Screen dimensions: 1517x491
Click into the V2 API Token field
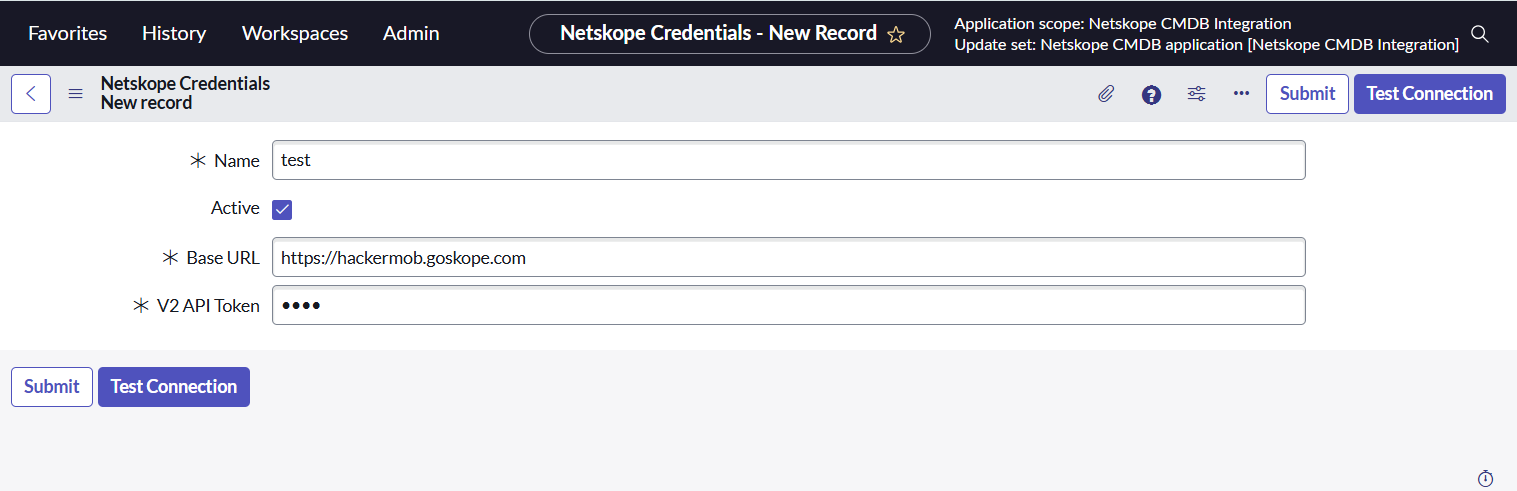point(789,305)
